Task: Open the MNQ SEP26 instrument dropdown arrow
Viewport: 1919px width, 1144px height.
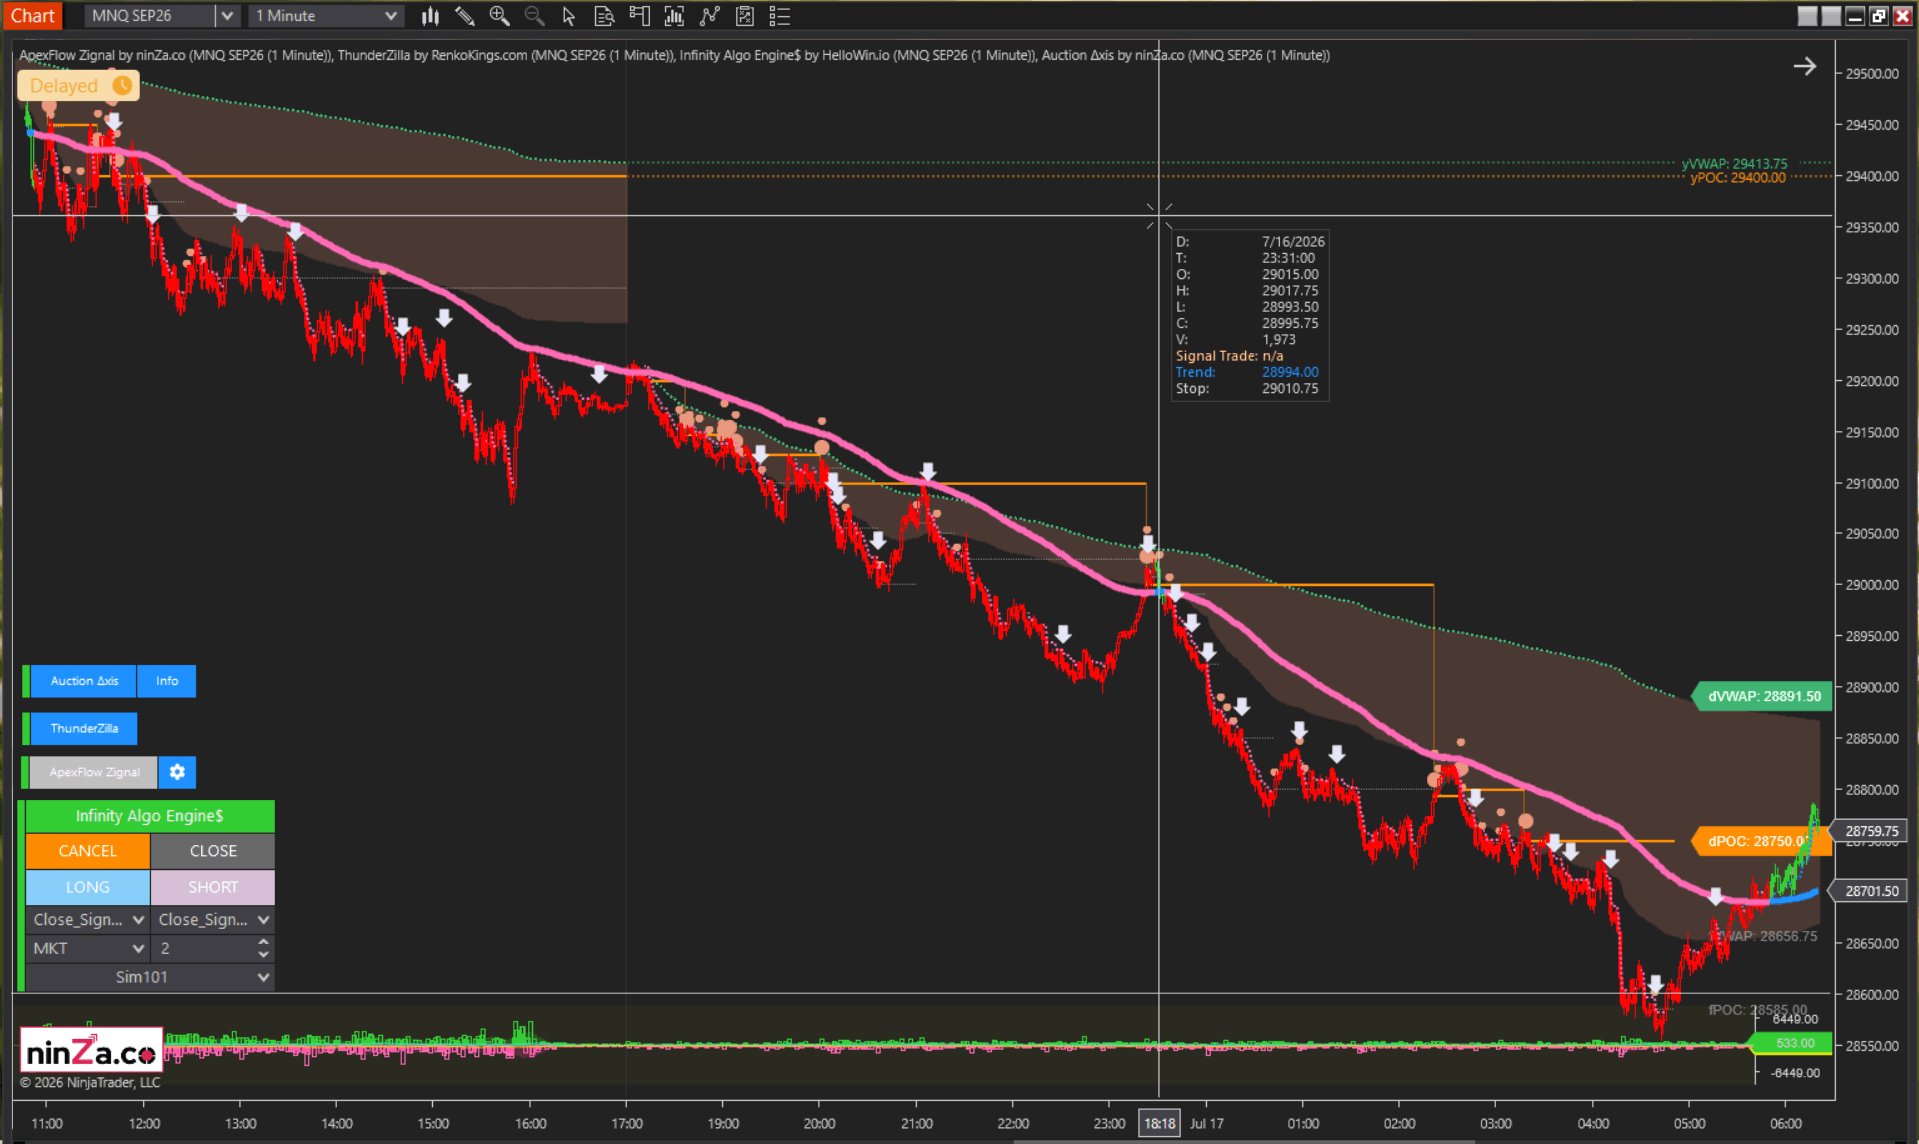Action: [227, 16]
